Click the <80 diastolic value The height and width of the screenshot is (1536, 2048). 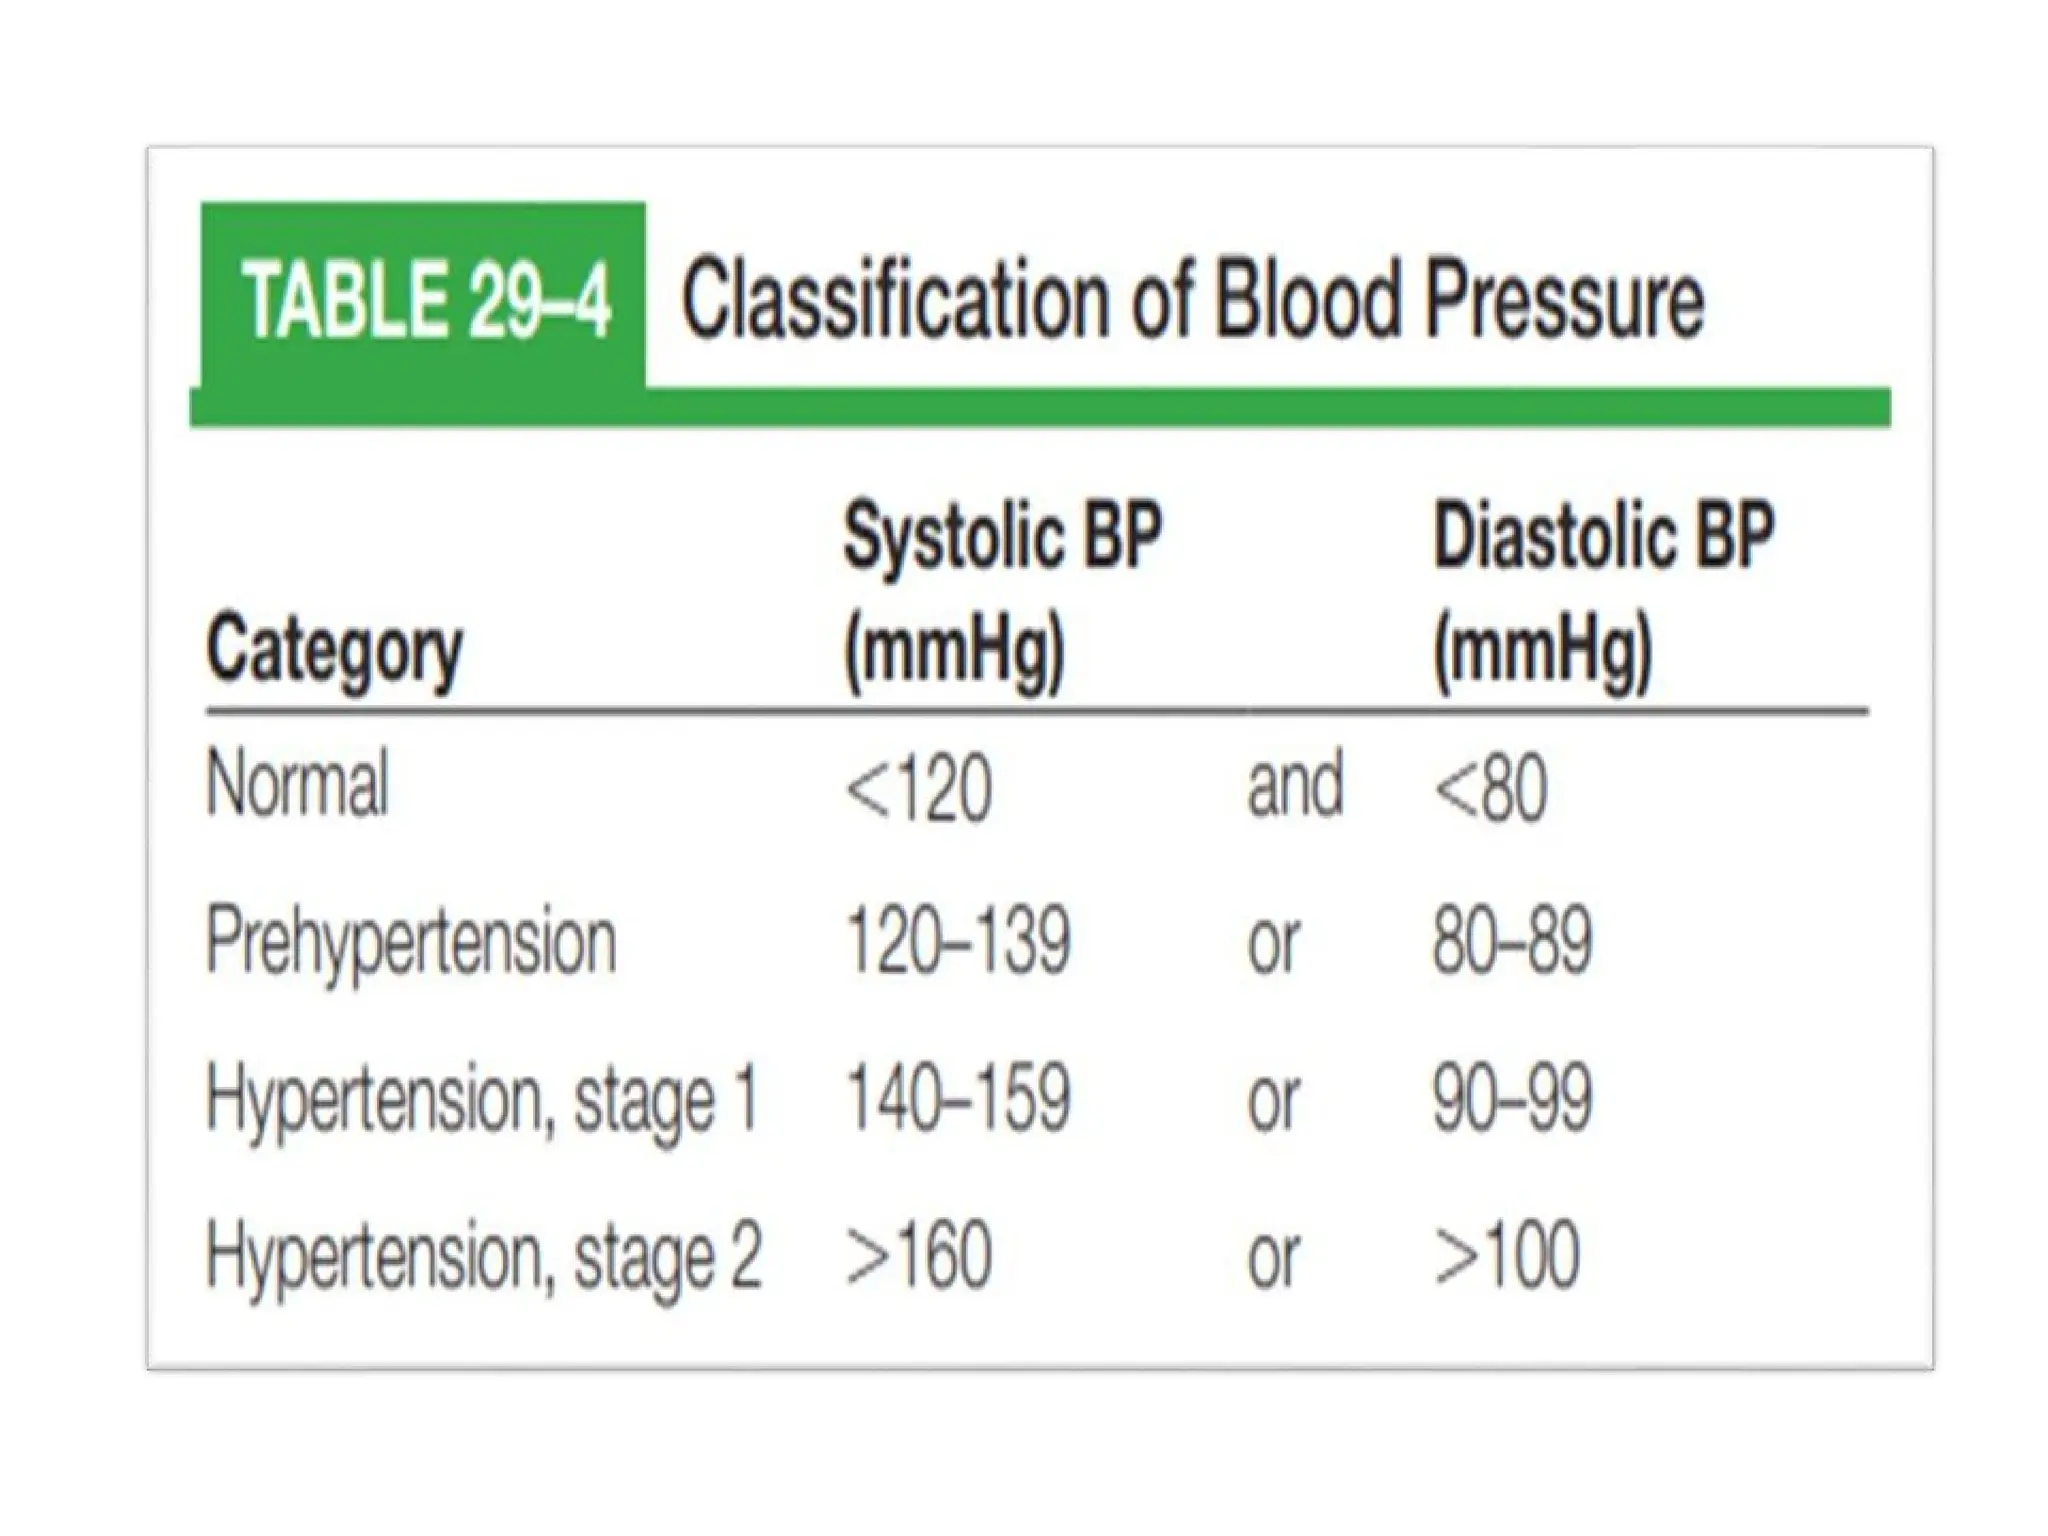click(1490, 788)
